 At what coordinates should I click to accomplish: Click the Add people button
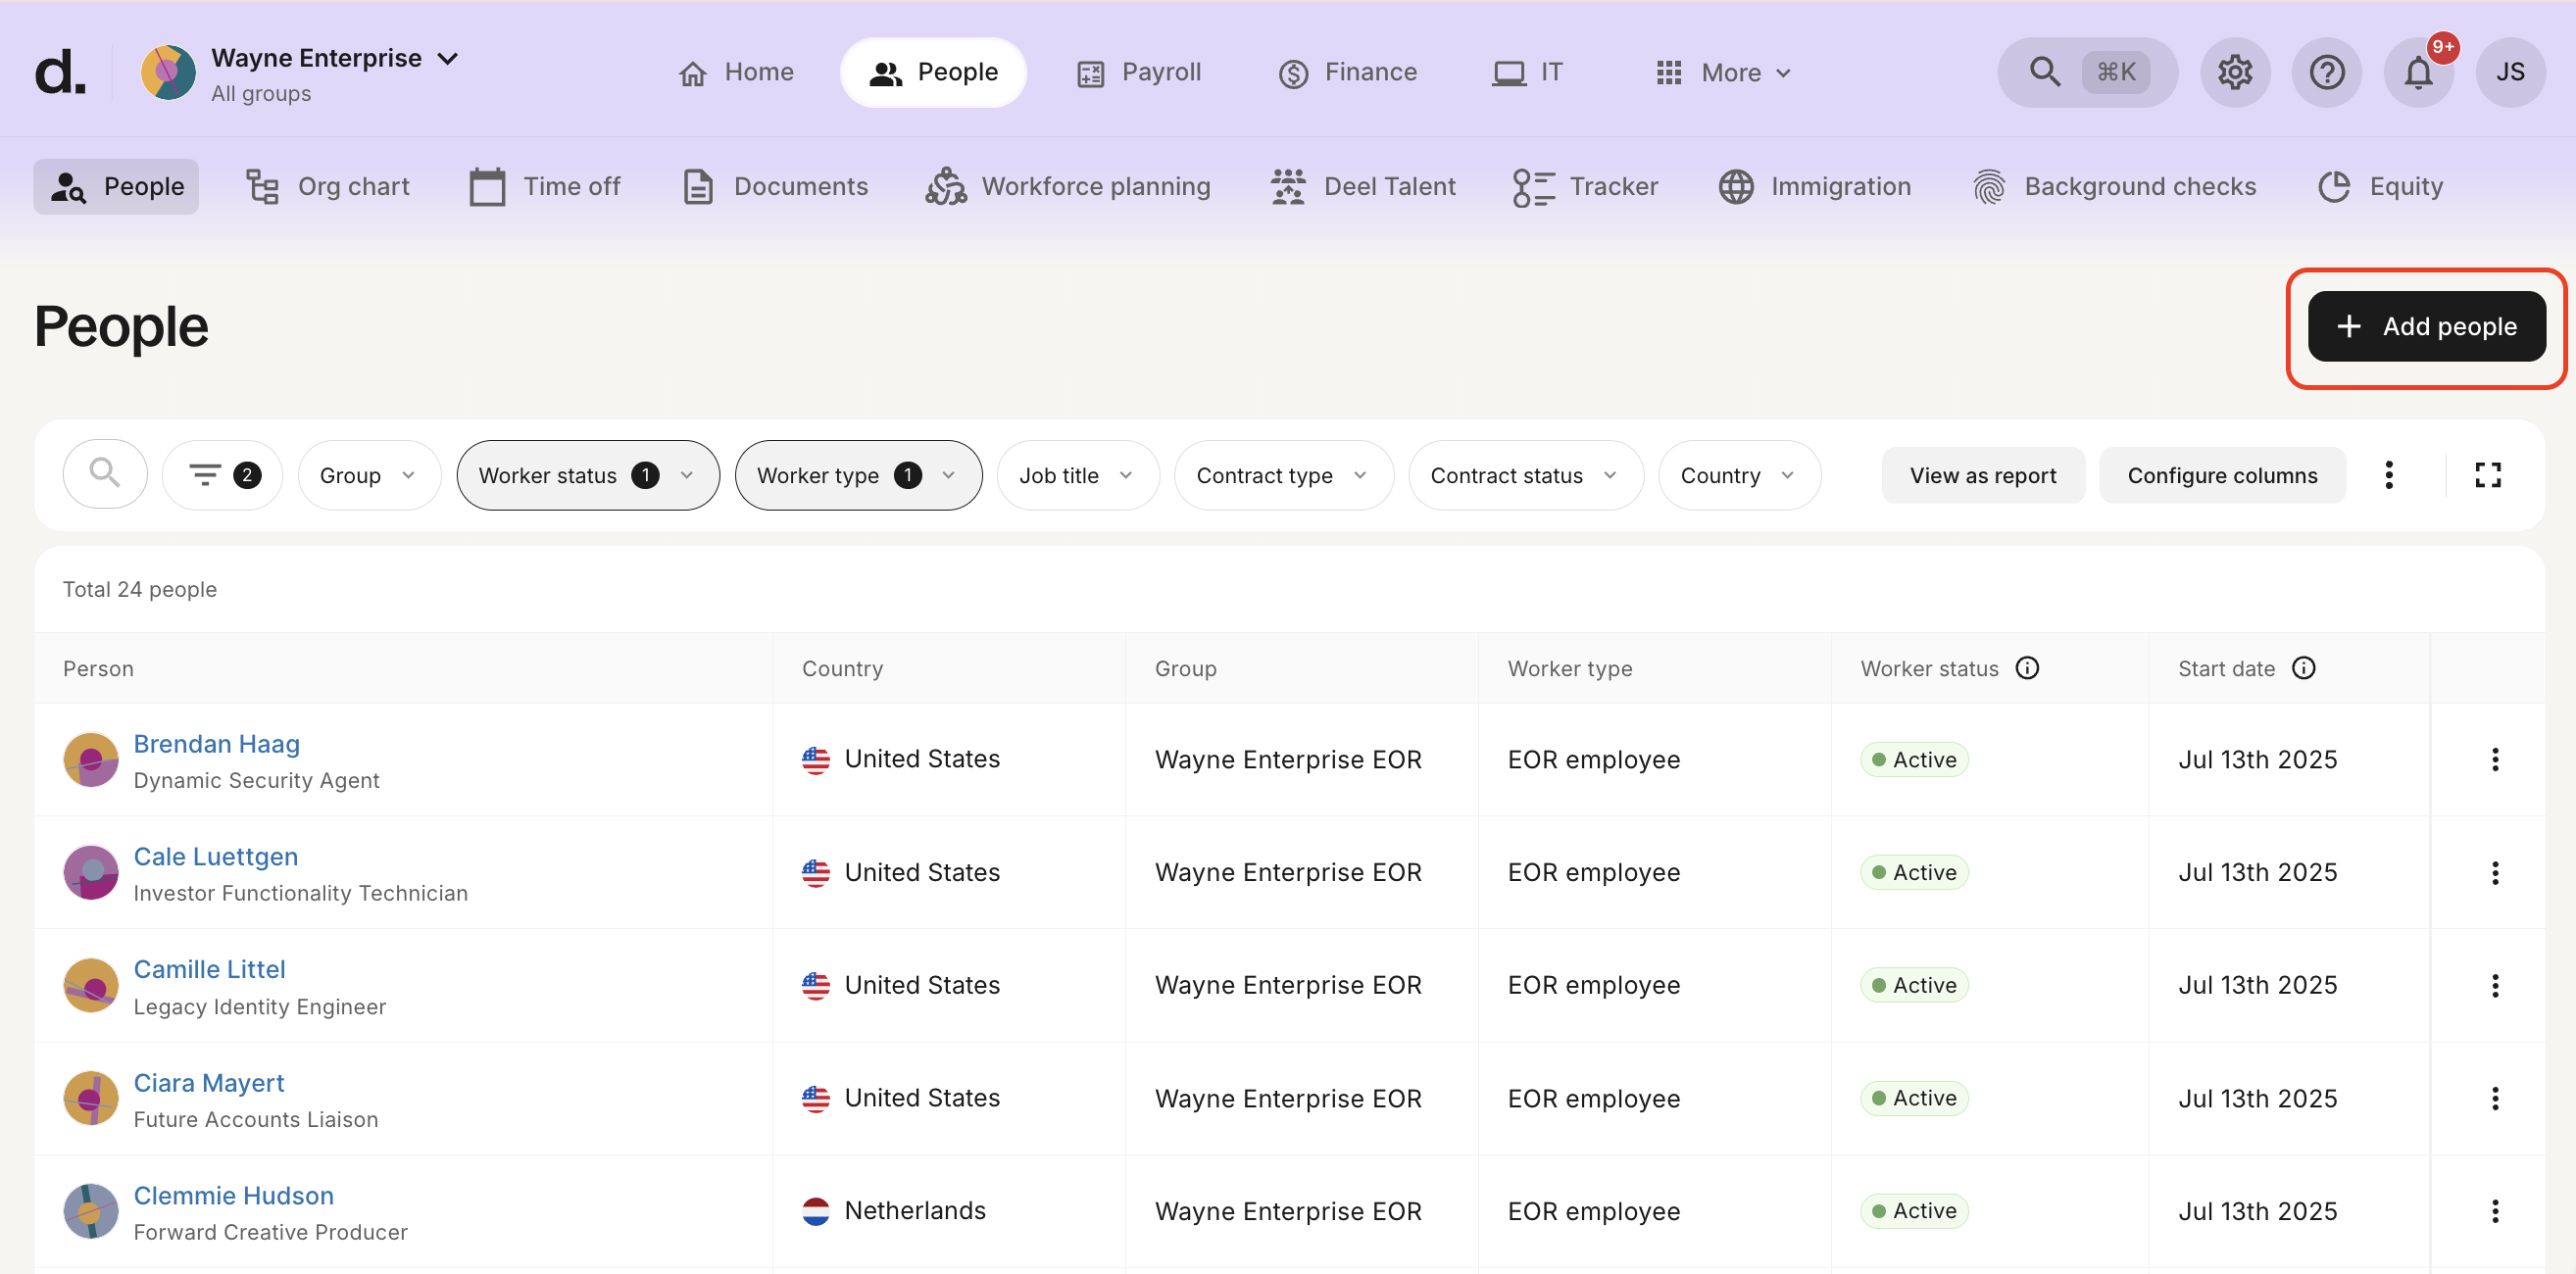pyautogui.click(x=2425, y=326)
